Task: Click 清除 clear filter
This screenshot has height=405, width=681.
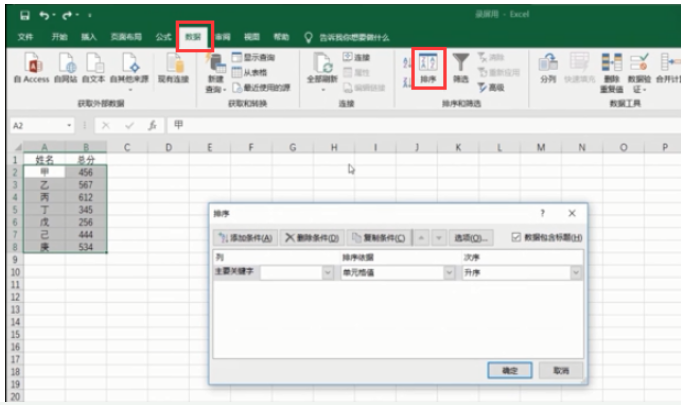Action: [x=491, y=57]
